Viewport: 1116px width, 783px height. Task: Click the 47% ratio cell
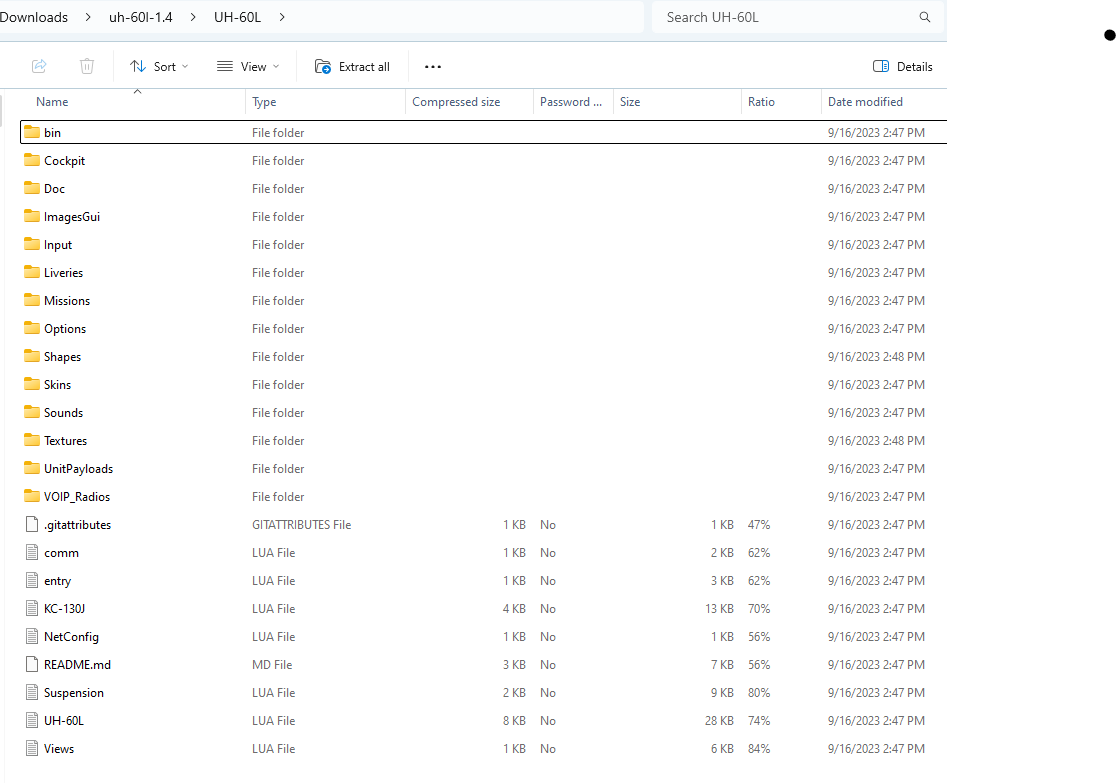click(759, 525)
